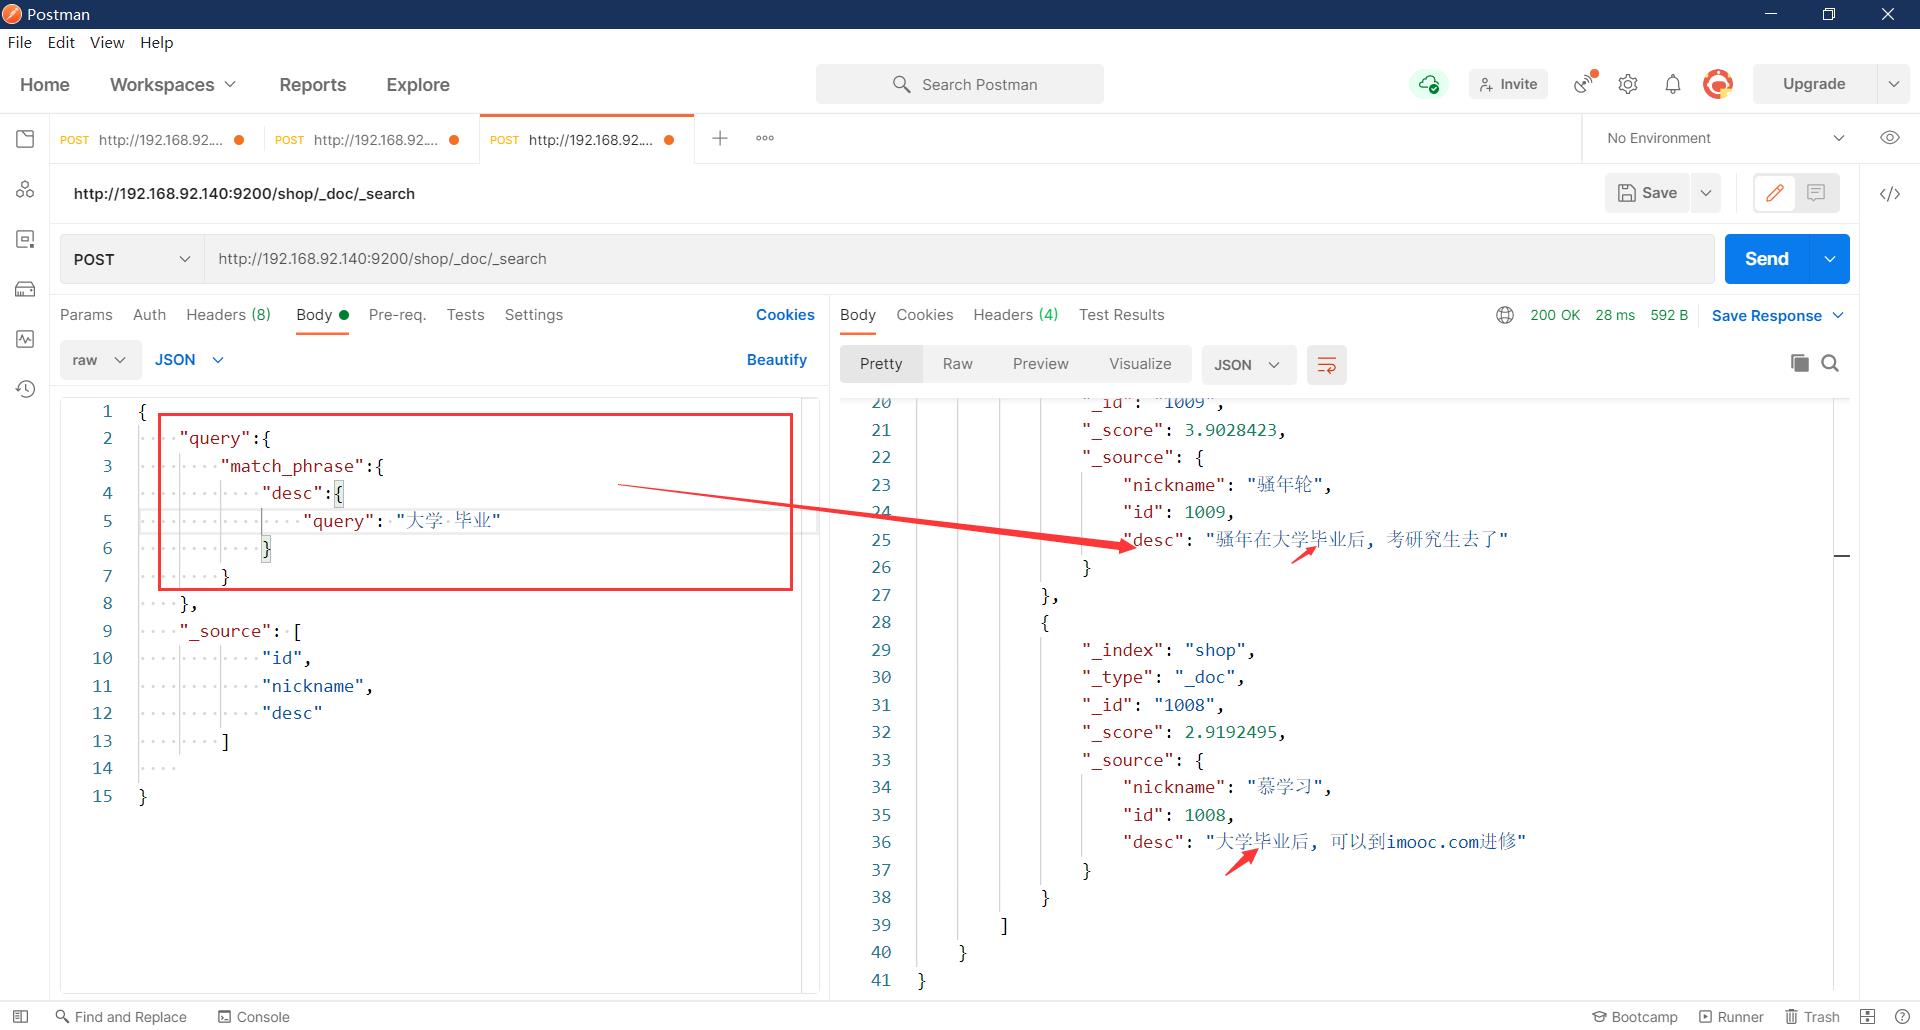The width and height of the screenshot is (1920, 1030).
Task: Toggle response line wrap icon
Action: coord(1327,365)
